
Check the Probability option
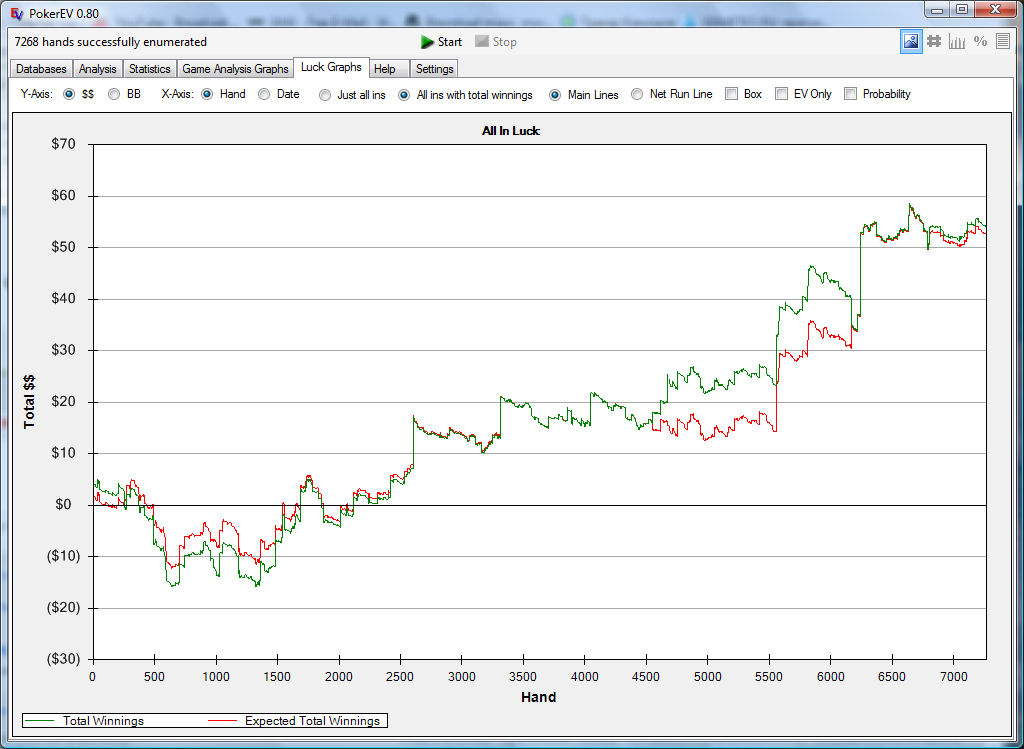pyautogui.click(x=851, y=94)
